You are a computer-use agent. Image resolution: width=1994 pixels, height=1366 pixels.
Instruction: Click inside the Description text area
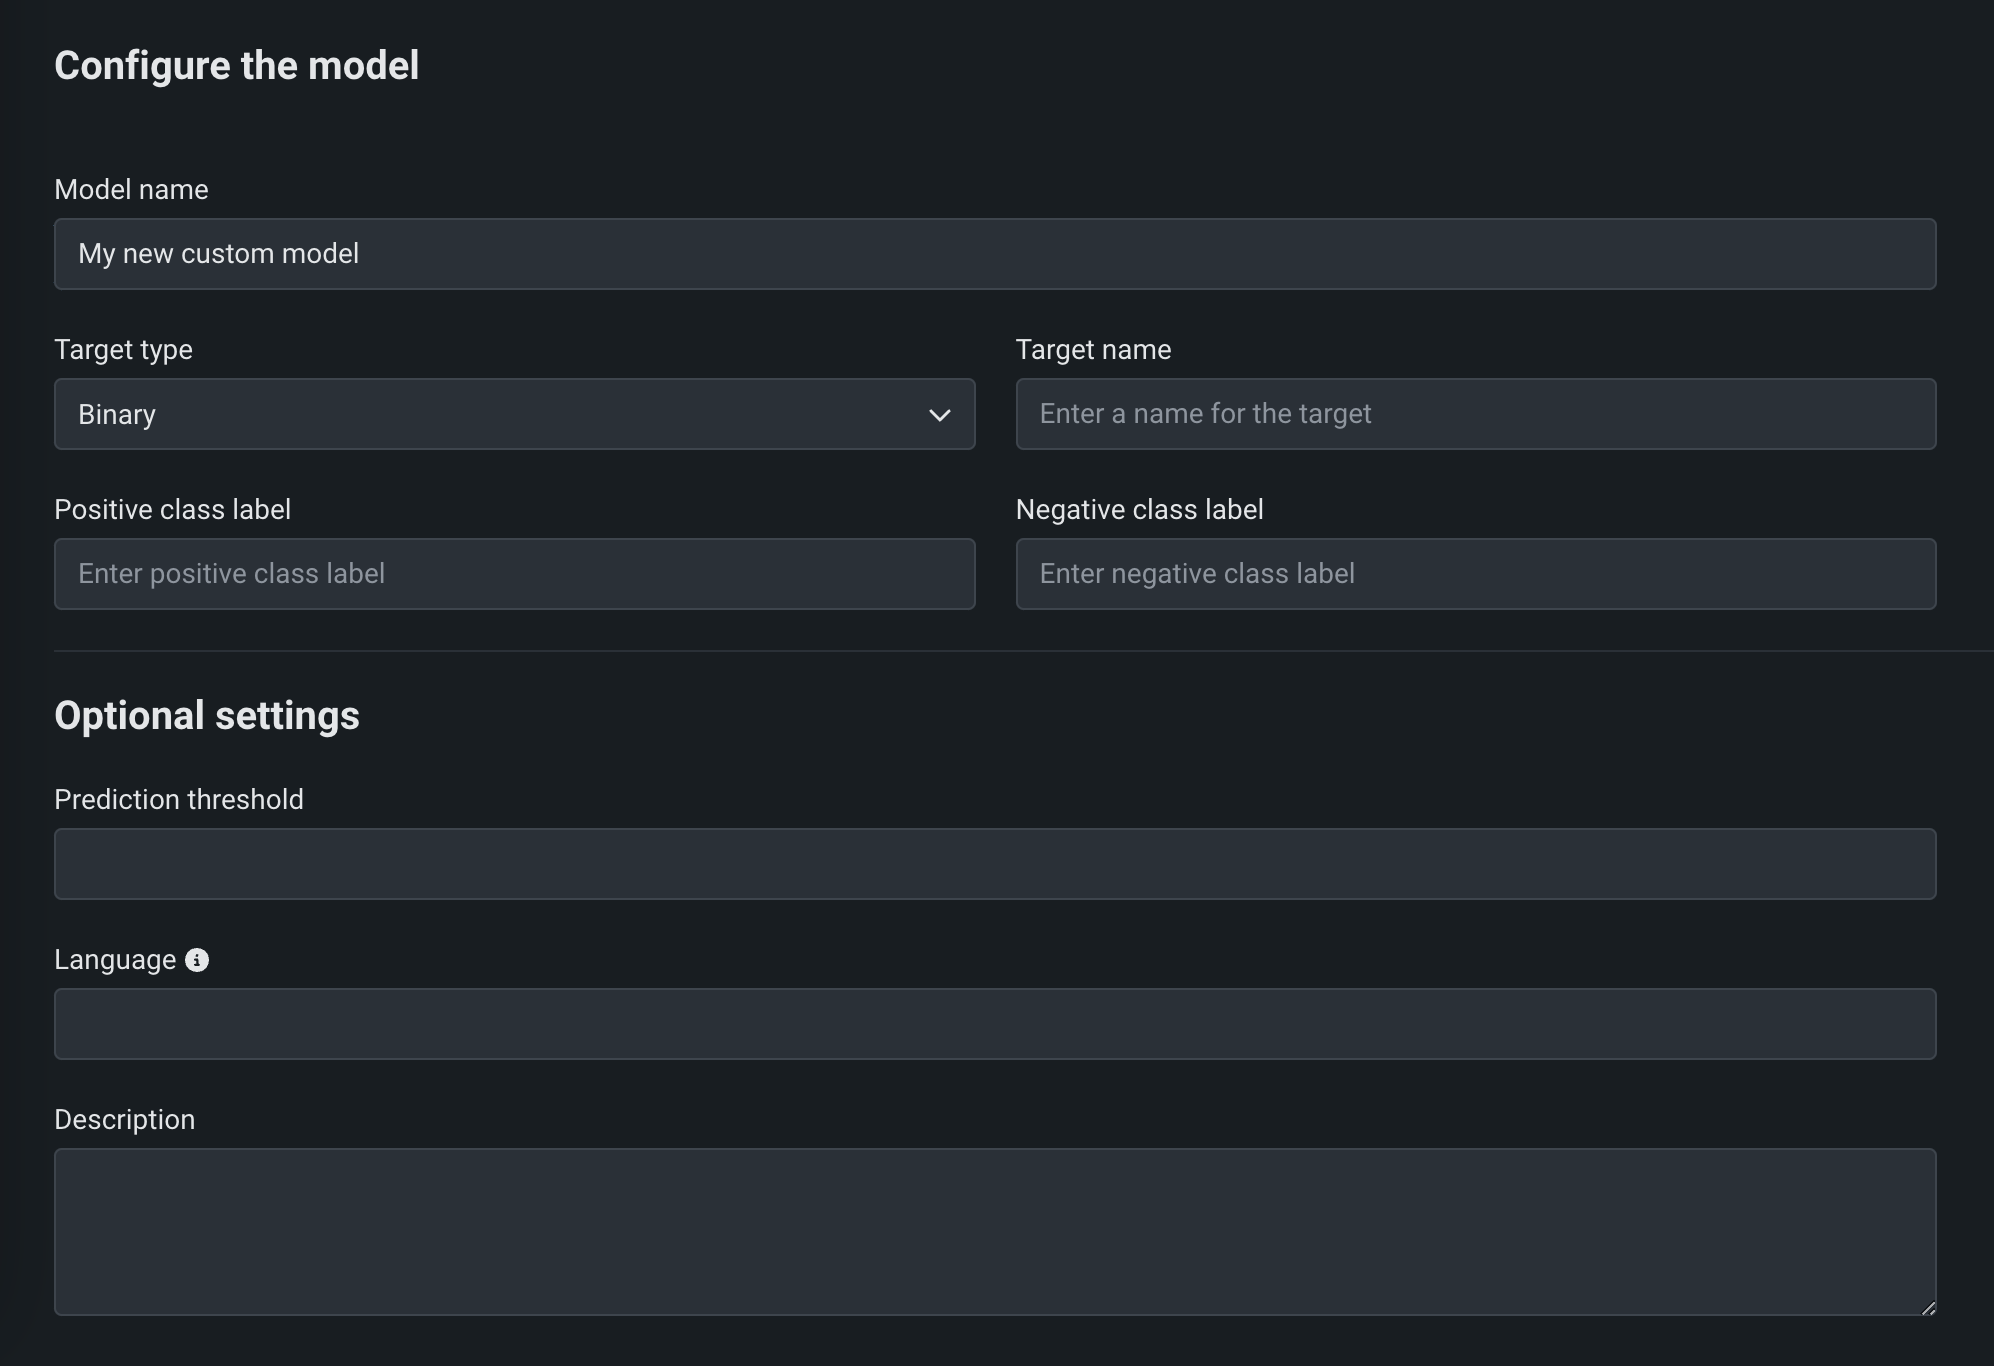pyautogui.click(x=994, y=1231)
